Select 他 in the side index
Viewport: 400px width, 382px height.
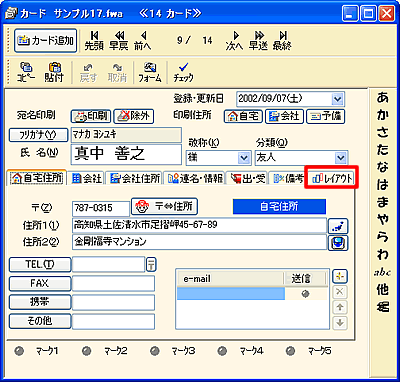(x=383, y=289)
